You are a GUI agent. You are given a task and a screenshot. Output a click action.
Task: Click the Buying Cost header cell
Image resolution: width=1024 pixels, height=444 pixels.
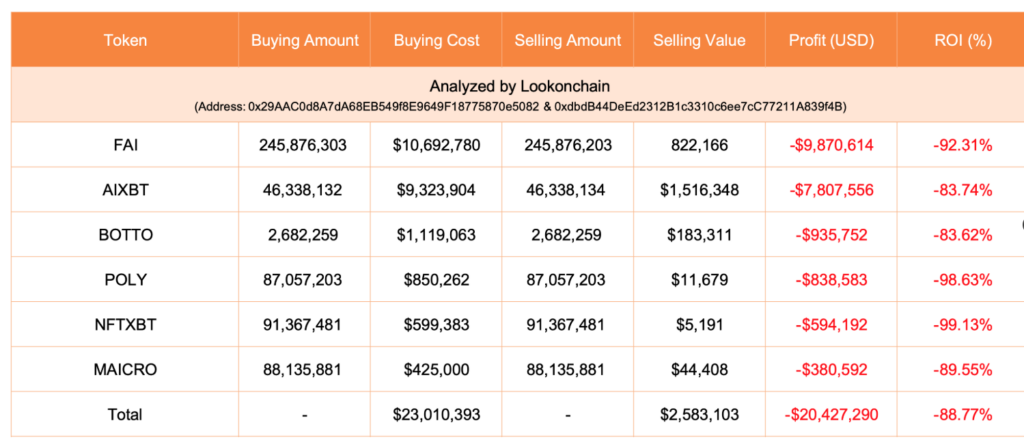(436, 41)
